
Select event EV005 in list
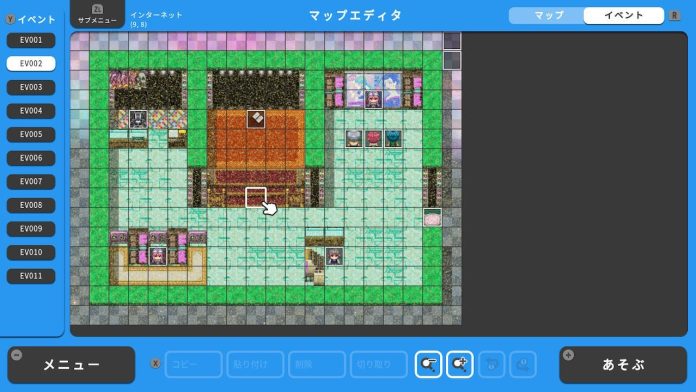(x=31, y=134)
